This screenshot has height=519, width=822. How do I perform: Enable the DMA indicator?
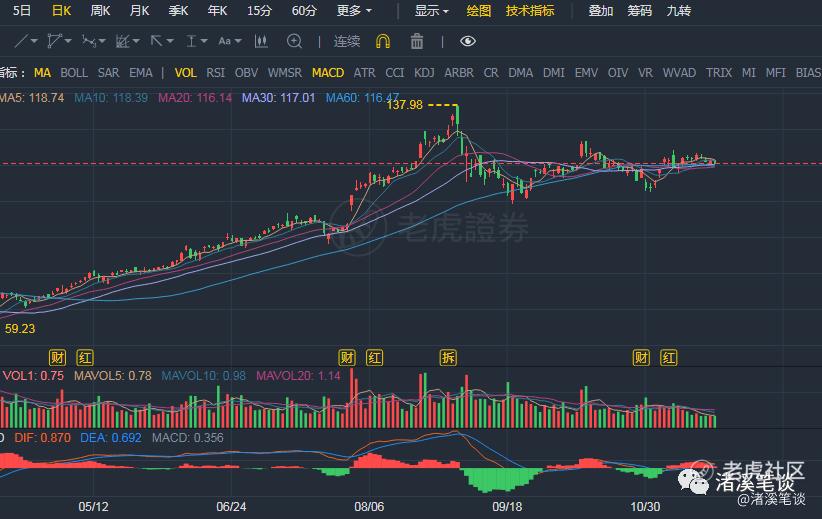click(521, 73)
